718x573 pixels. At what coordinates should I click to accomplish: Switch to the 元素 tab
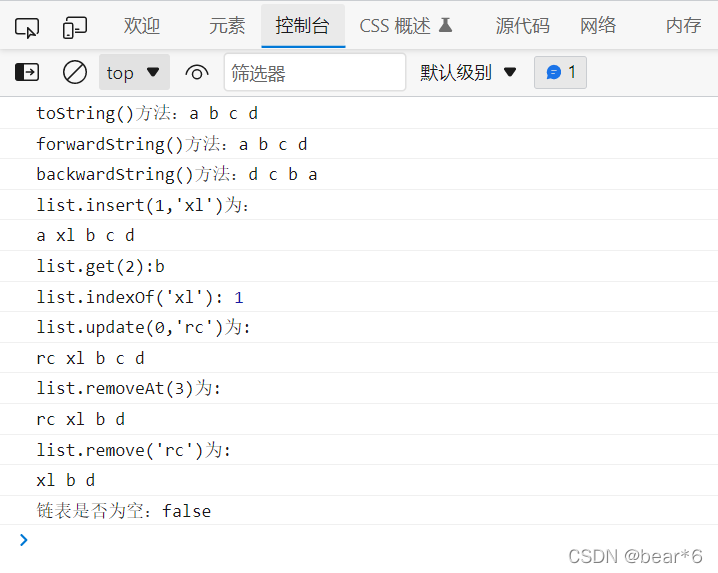(x=227, y=26)
